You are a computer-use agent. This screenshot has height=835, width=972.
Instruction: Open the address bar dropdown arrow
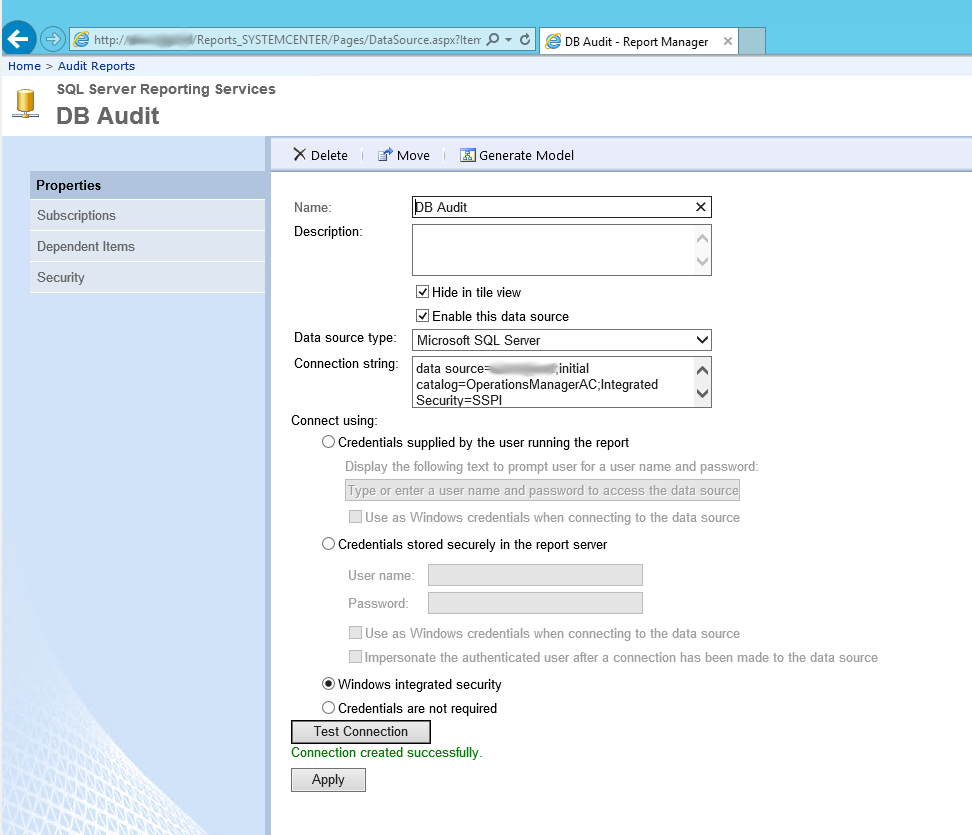point(508,40)
